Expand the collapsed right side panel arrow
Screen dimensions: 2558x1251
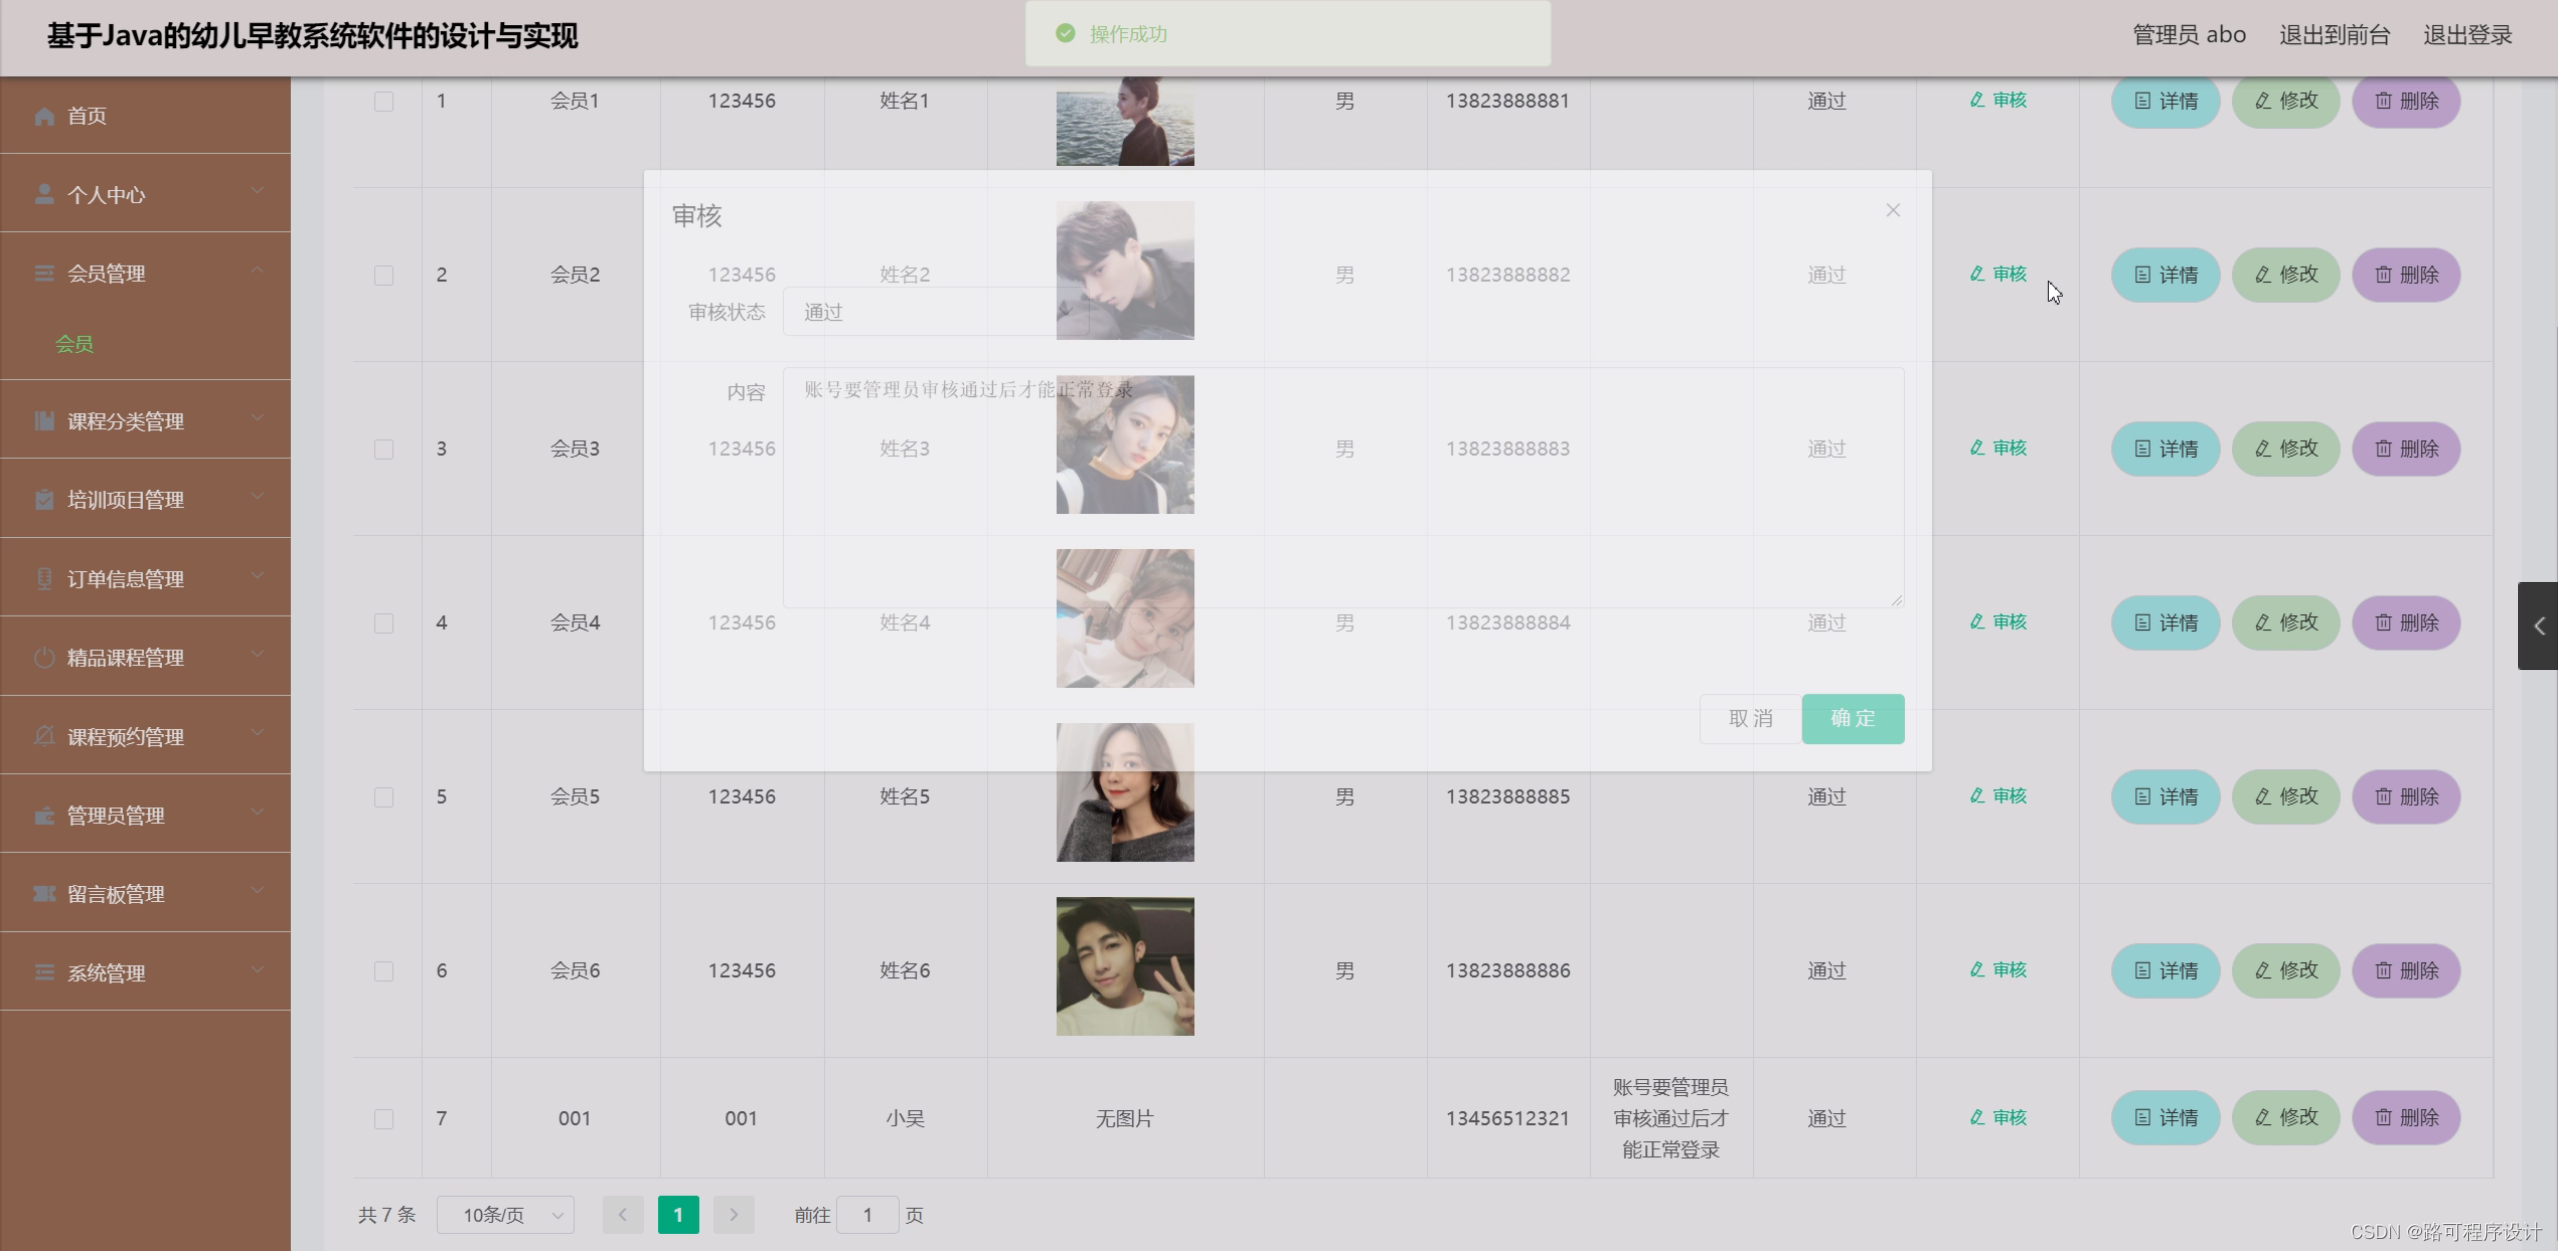click(2538, 626)
